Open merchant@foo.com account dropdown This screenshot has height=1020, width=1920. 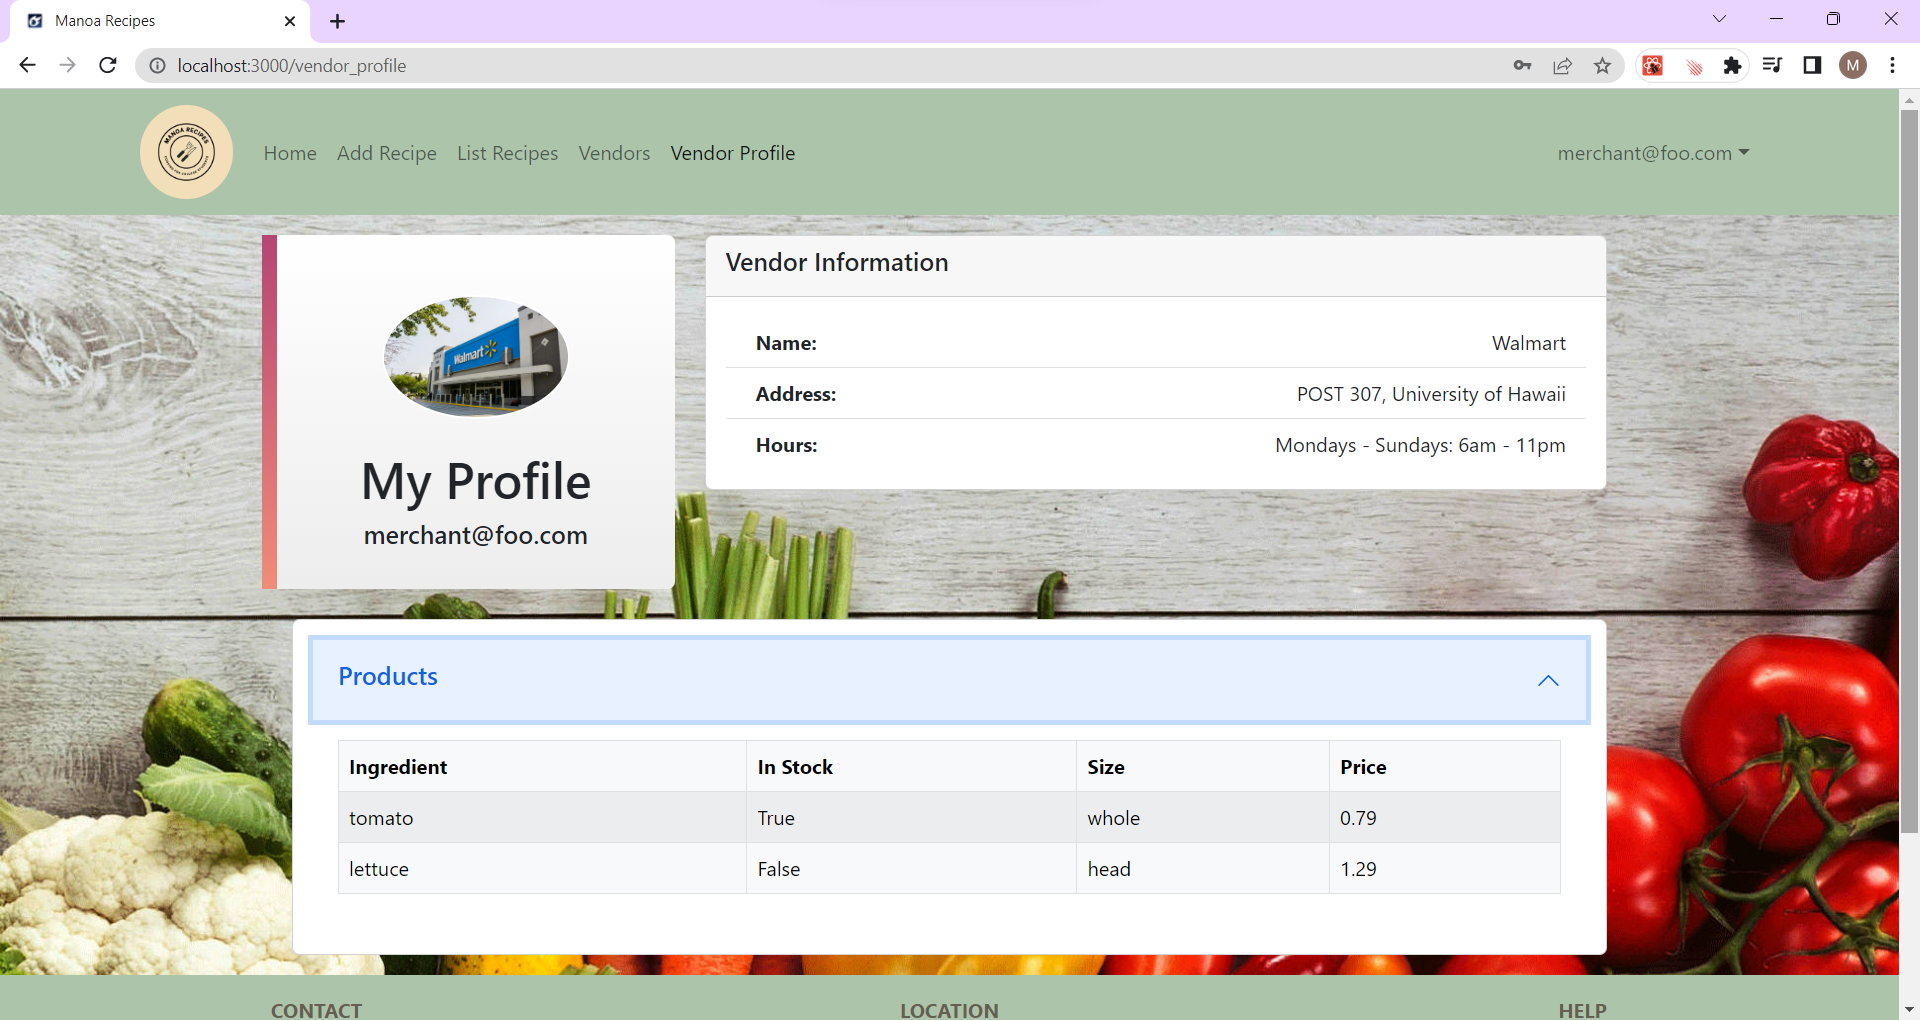click(1653, 153)
